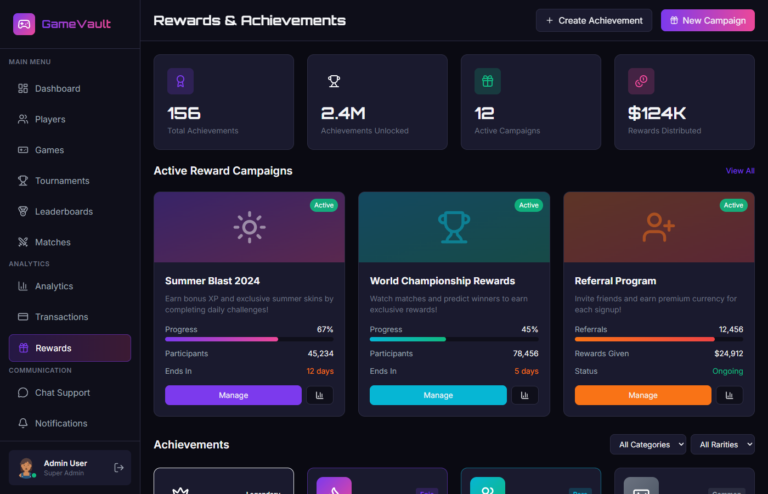Click the Notifications bell icon
This screenshot has width=768, height=494.
point(23,423)
